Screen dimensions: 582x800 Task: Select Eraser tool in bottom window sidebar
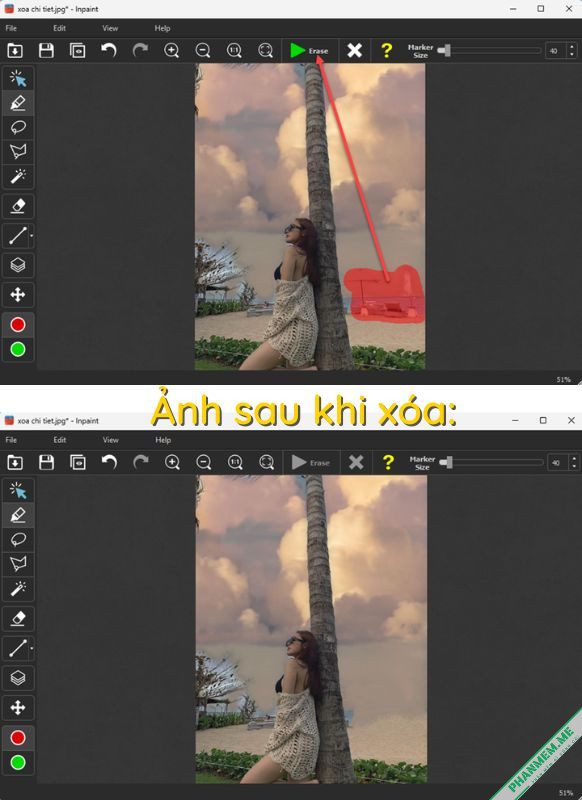[x=18, y=619]
